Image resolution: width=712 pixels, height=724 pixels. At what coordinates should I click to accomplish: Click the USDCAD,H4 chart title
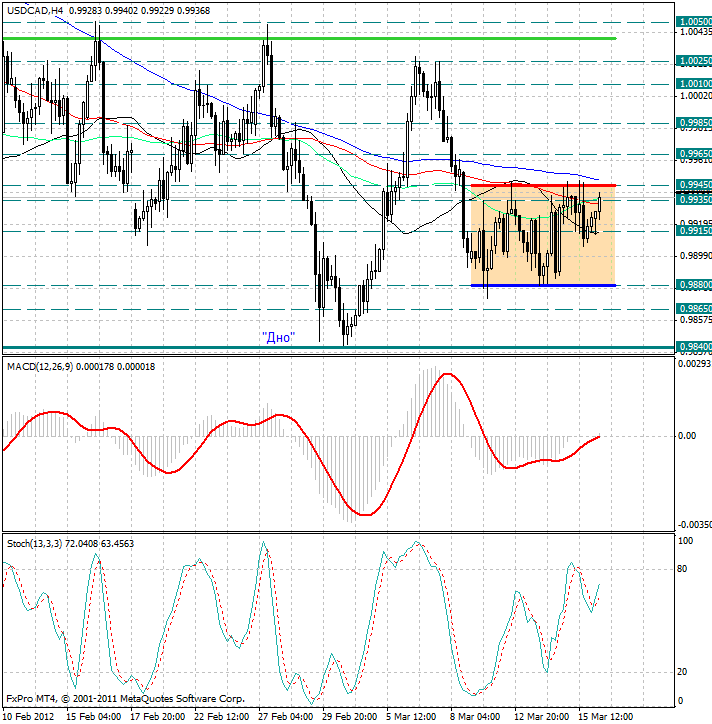pyautogui.click(x=38, y=9)
